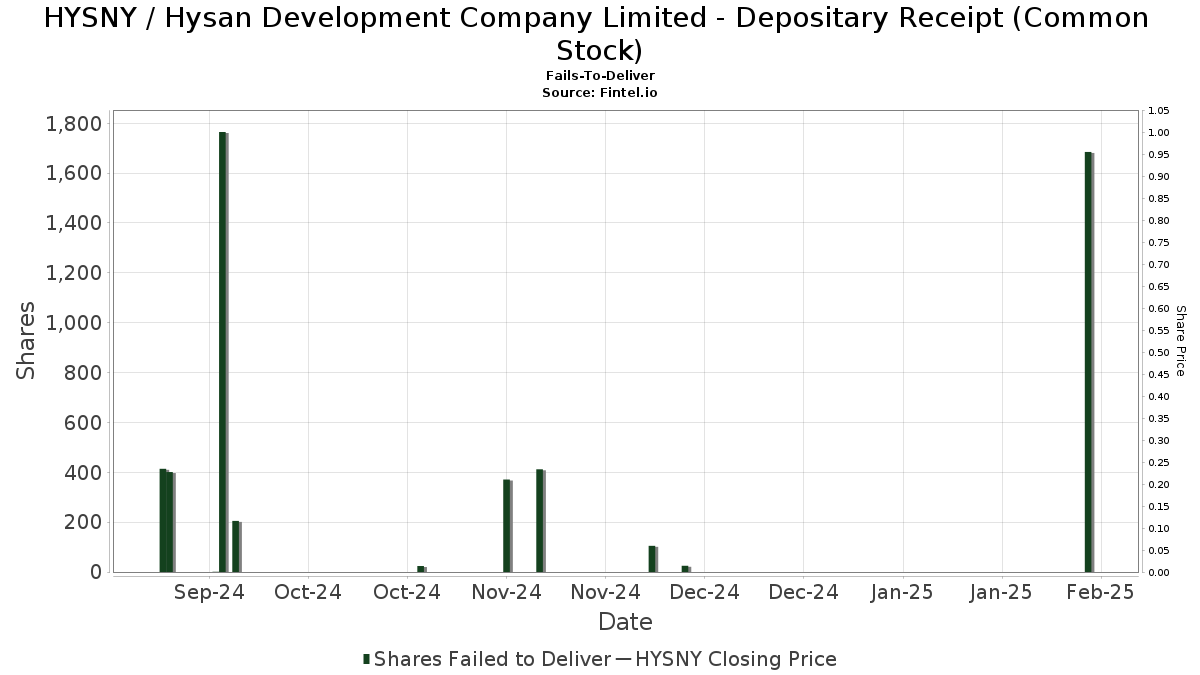Click the first 'Jan-25' x-axis label
The height and width of the screenshot is (675, 1200).
pos(902,592)
